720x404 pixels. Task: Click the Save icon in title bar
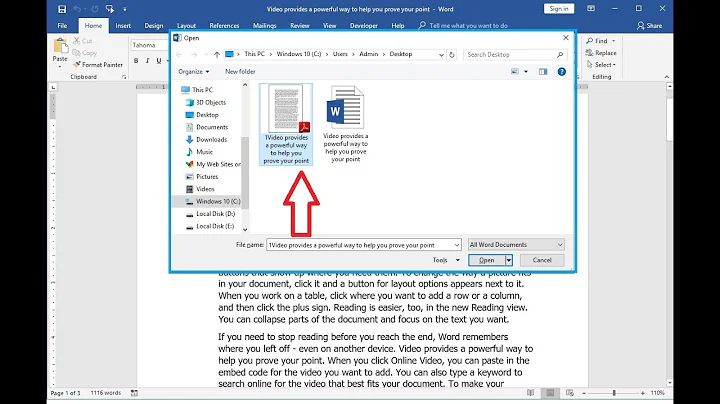[x=62, y=9]
